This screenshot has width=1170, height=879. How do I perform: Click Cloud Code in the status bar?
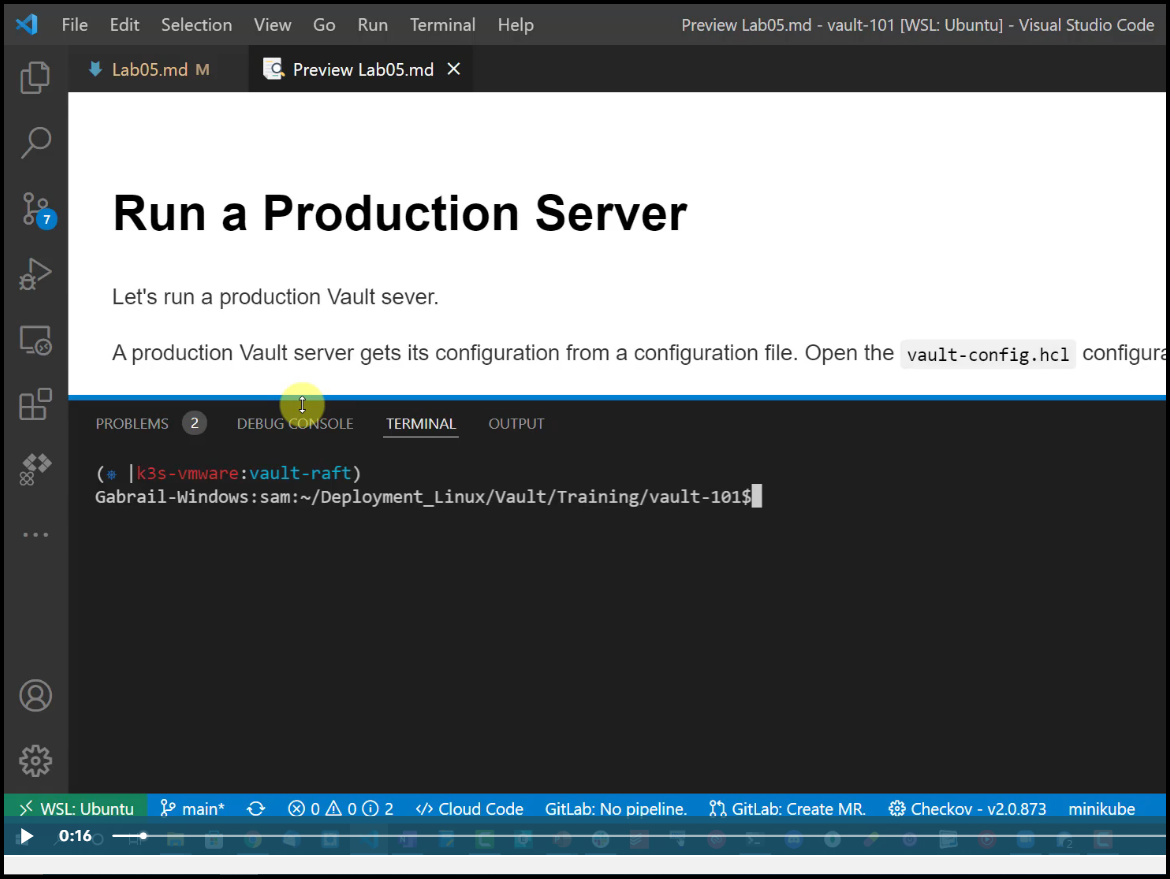[469, 809]
